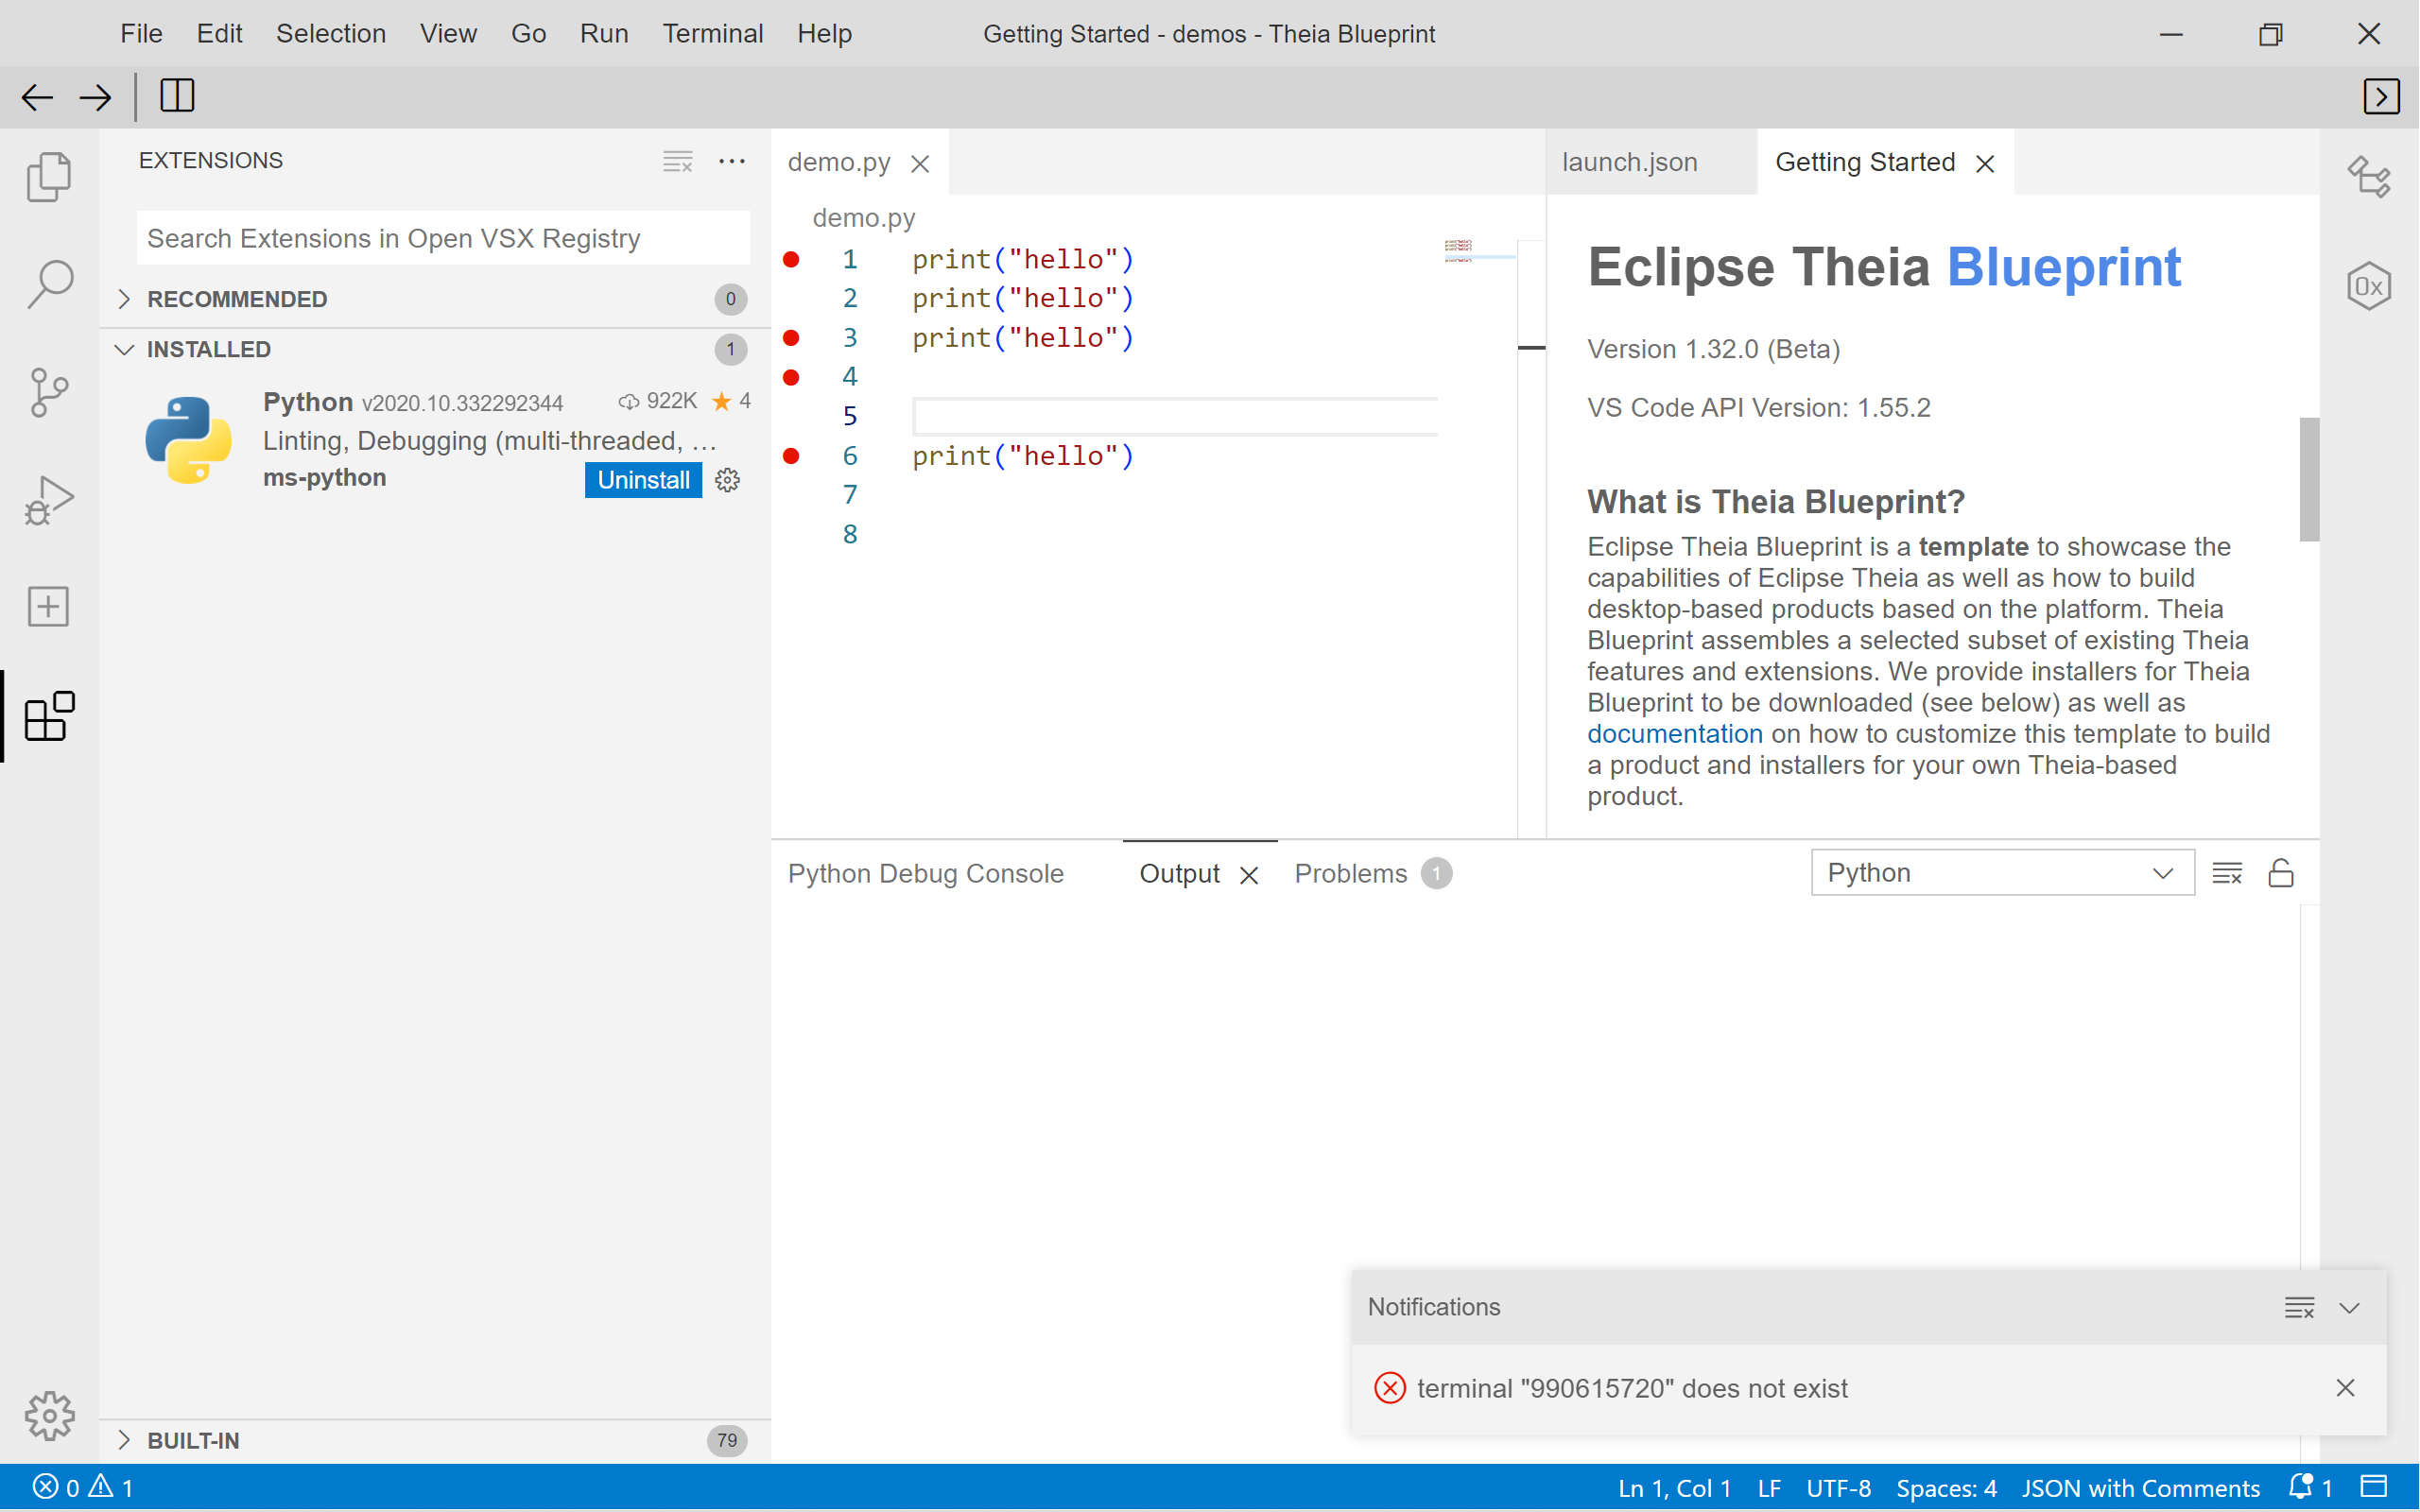
Task: Open the Terminal menu
Action: click(712, 33)
